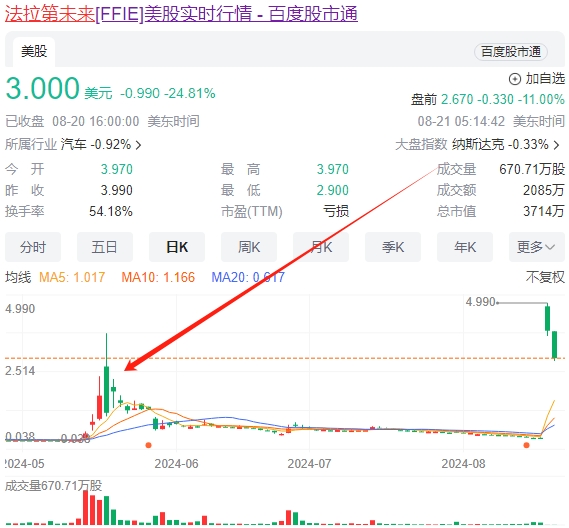
Task: Click the MA10: 1.166 indicator label
Action: point(158,278)
